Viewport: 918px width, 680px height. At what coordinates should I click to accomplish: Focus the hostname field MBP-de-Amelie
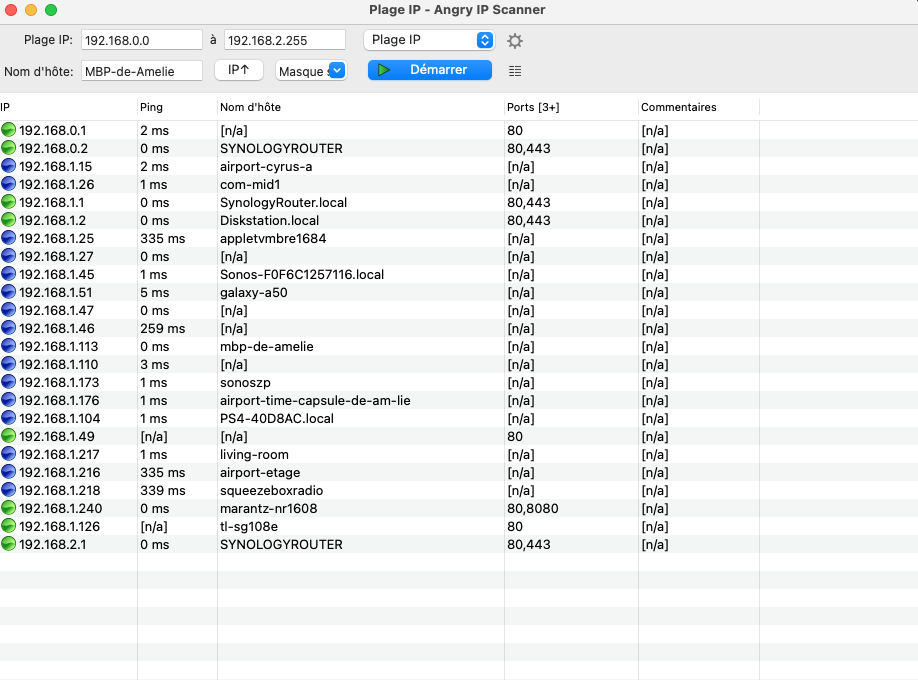(x=142, y=71)
